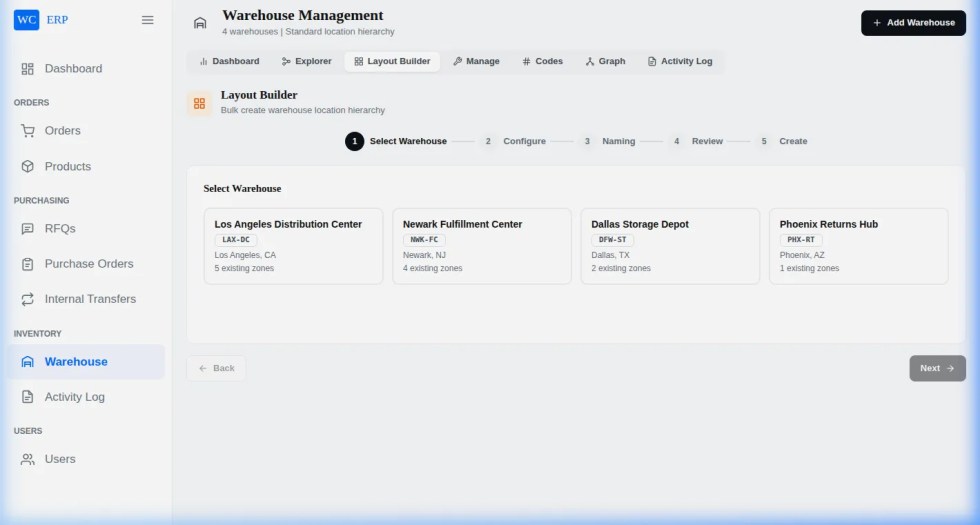Click step 1 Select Warehouse in wizard
This screenshot has width=980, height=525.
tap(396, 141)
